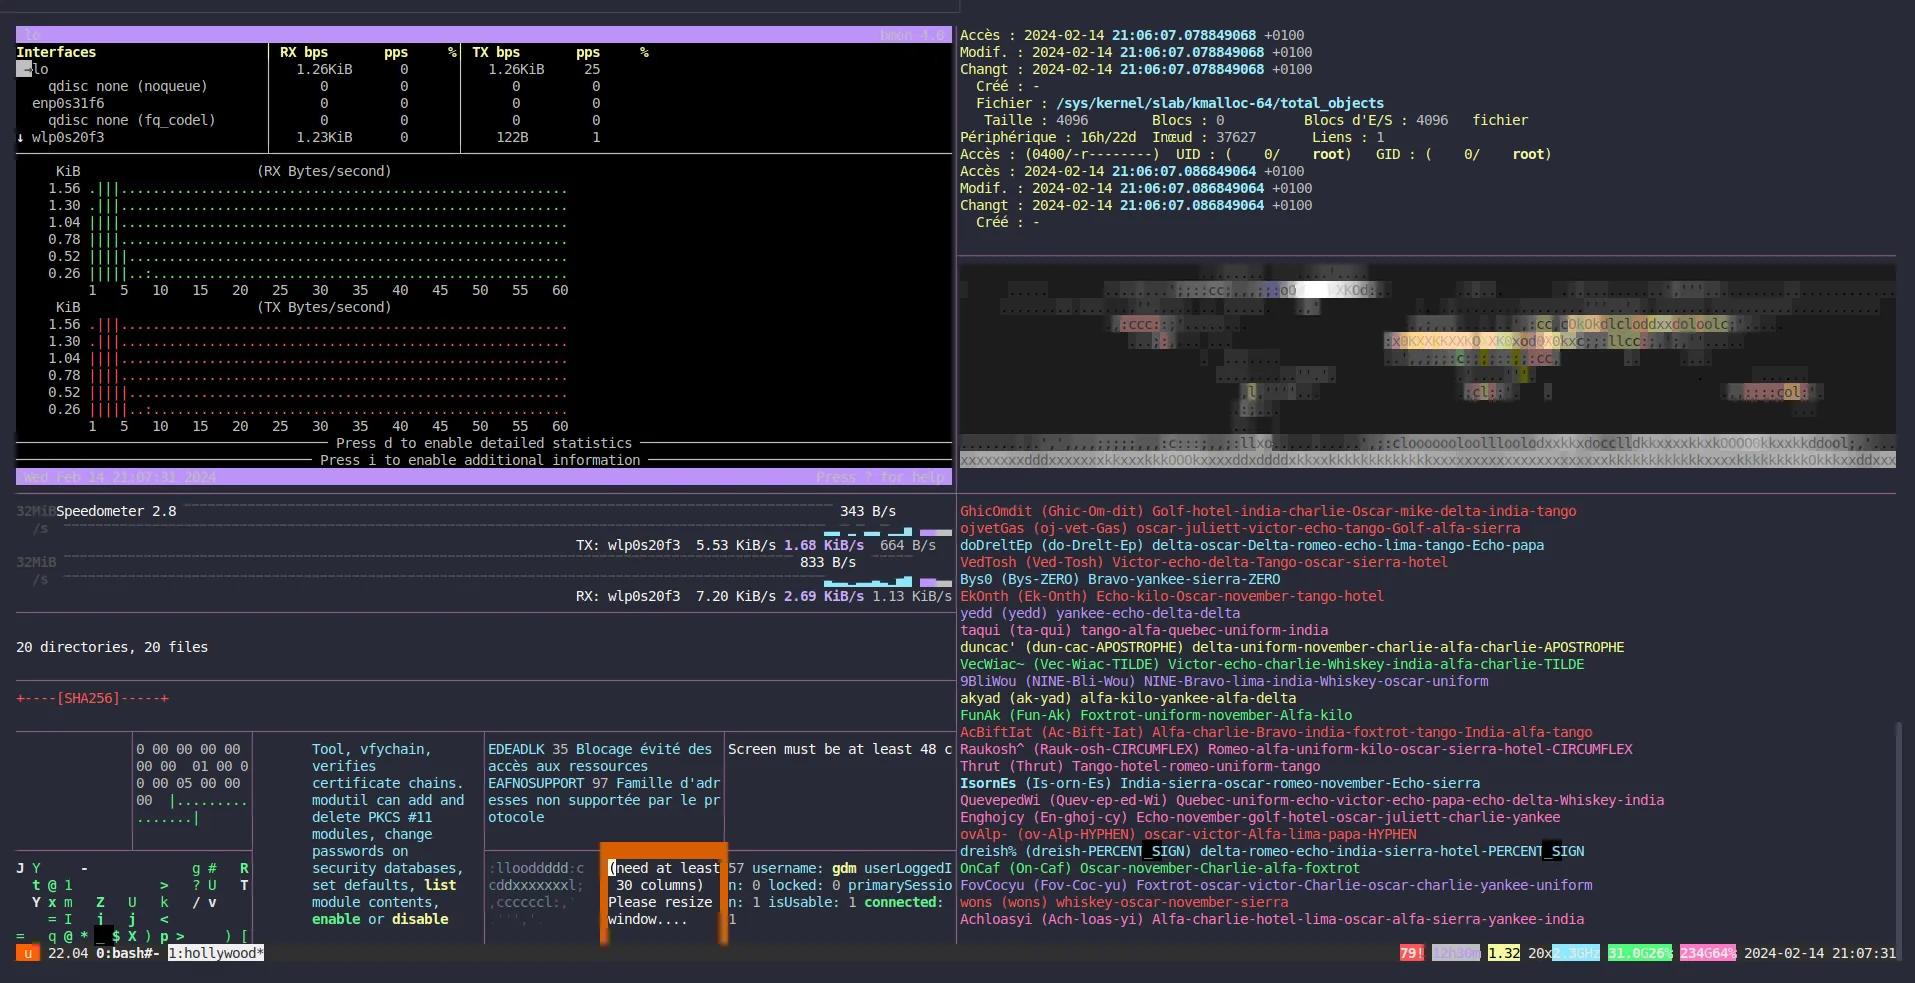Click 'Press d to enable detailed statistics'
Viewport: 1915px width, 983px height.
(484, 444)
